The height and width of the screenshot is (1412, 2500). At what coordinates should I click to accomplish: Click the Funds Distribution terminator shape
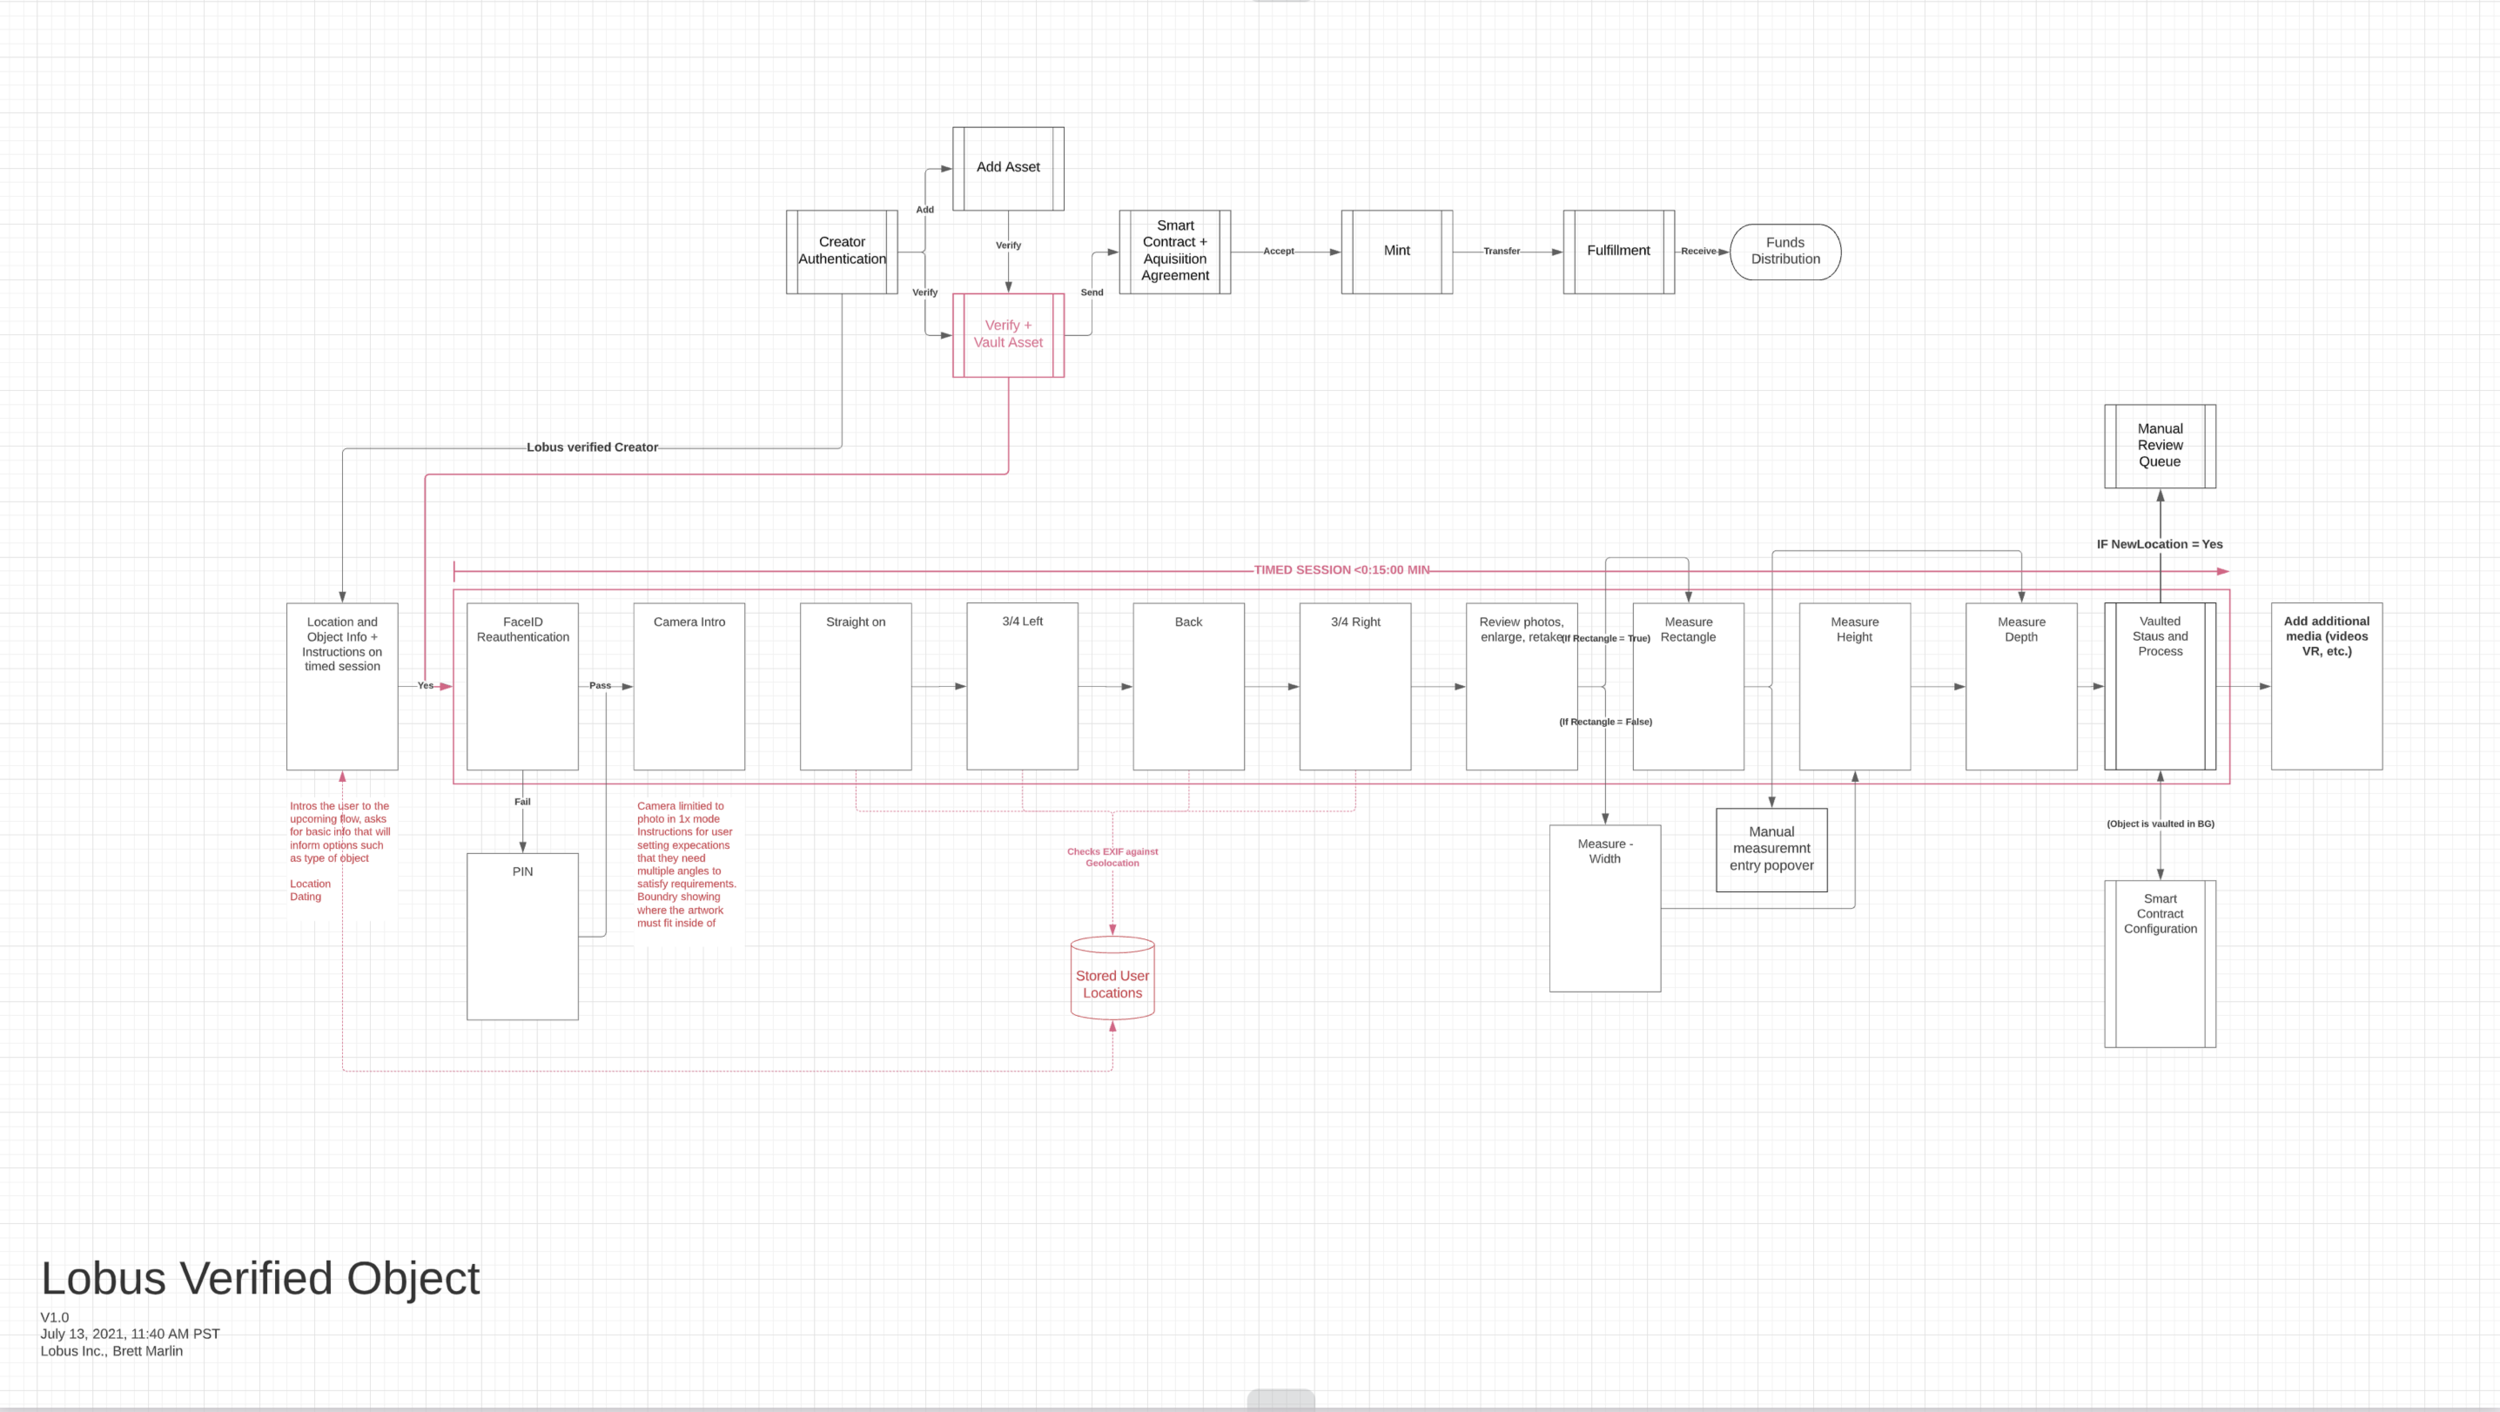tap(1786, 251)
